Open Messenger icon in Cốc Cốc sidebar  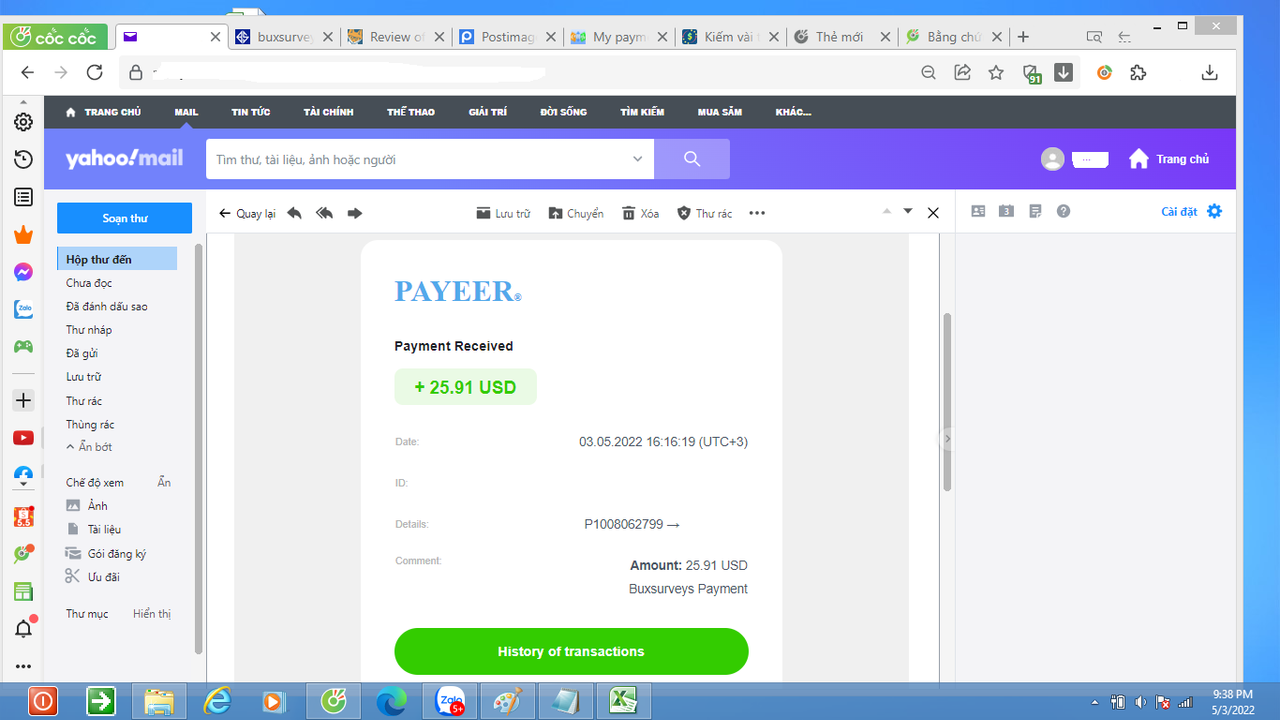[23, 272]
